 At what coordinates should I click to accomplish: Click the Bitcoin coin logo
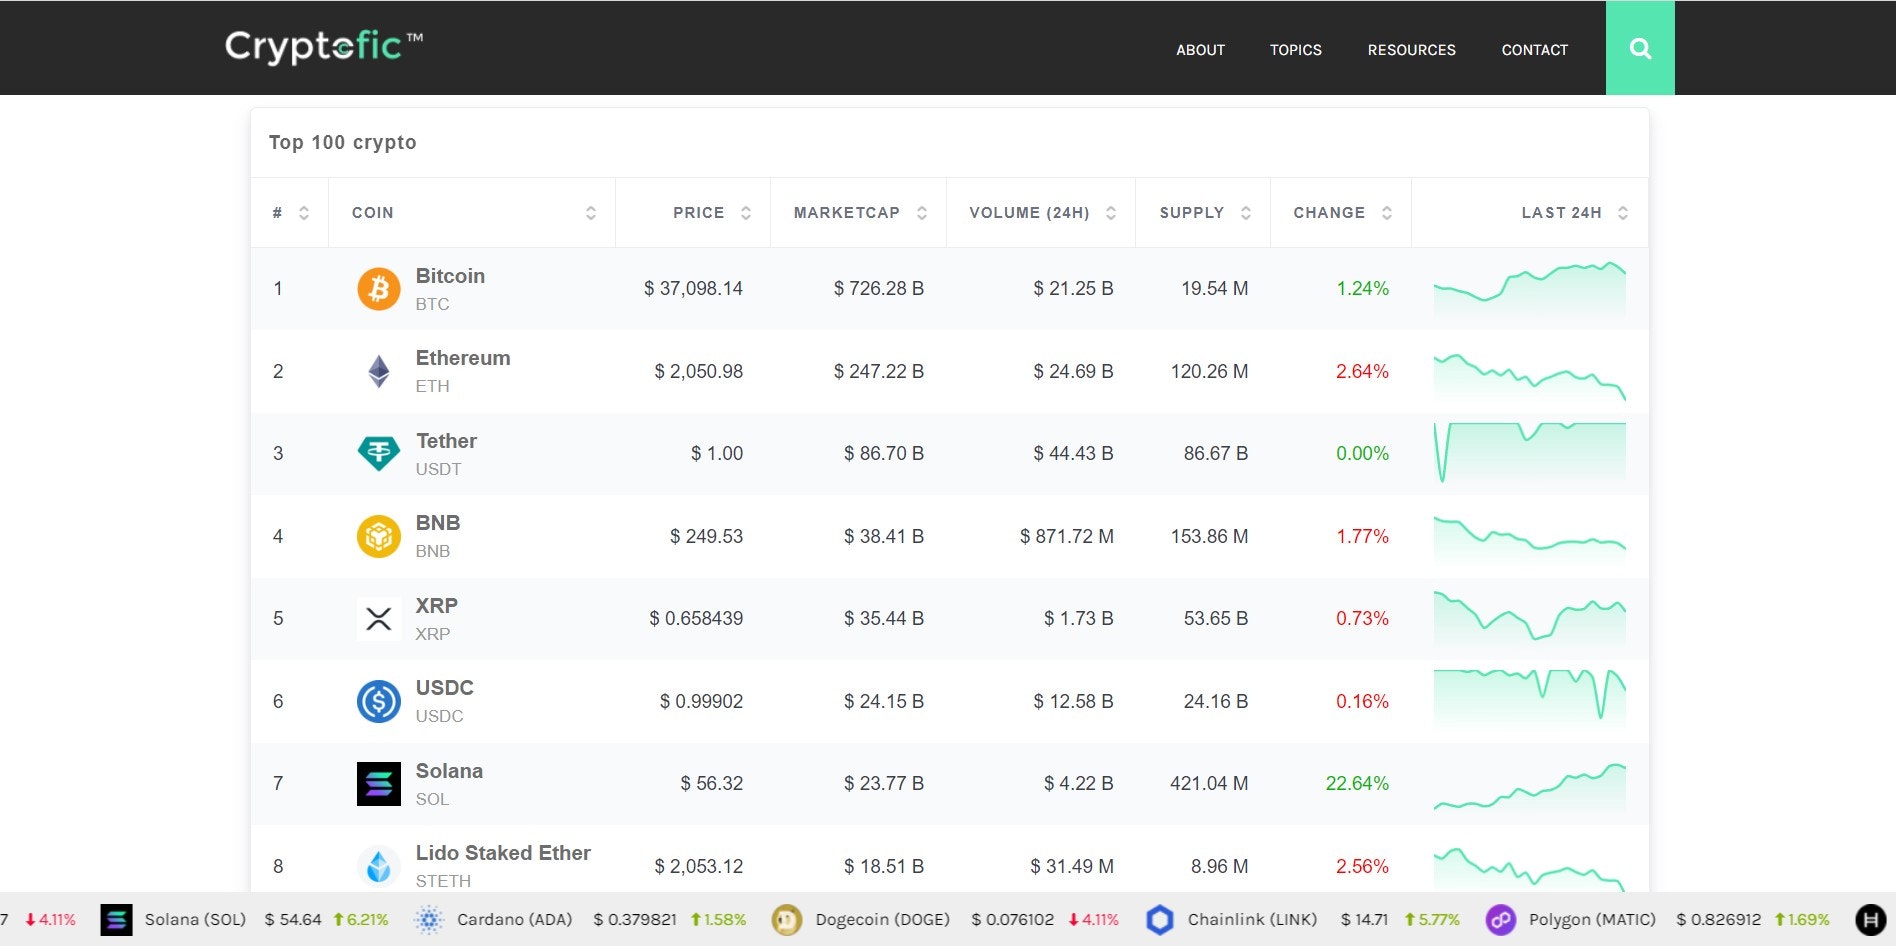point(379,289)
